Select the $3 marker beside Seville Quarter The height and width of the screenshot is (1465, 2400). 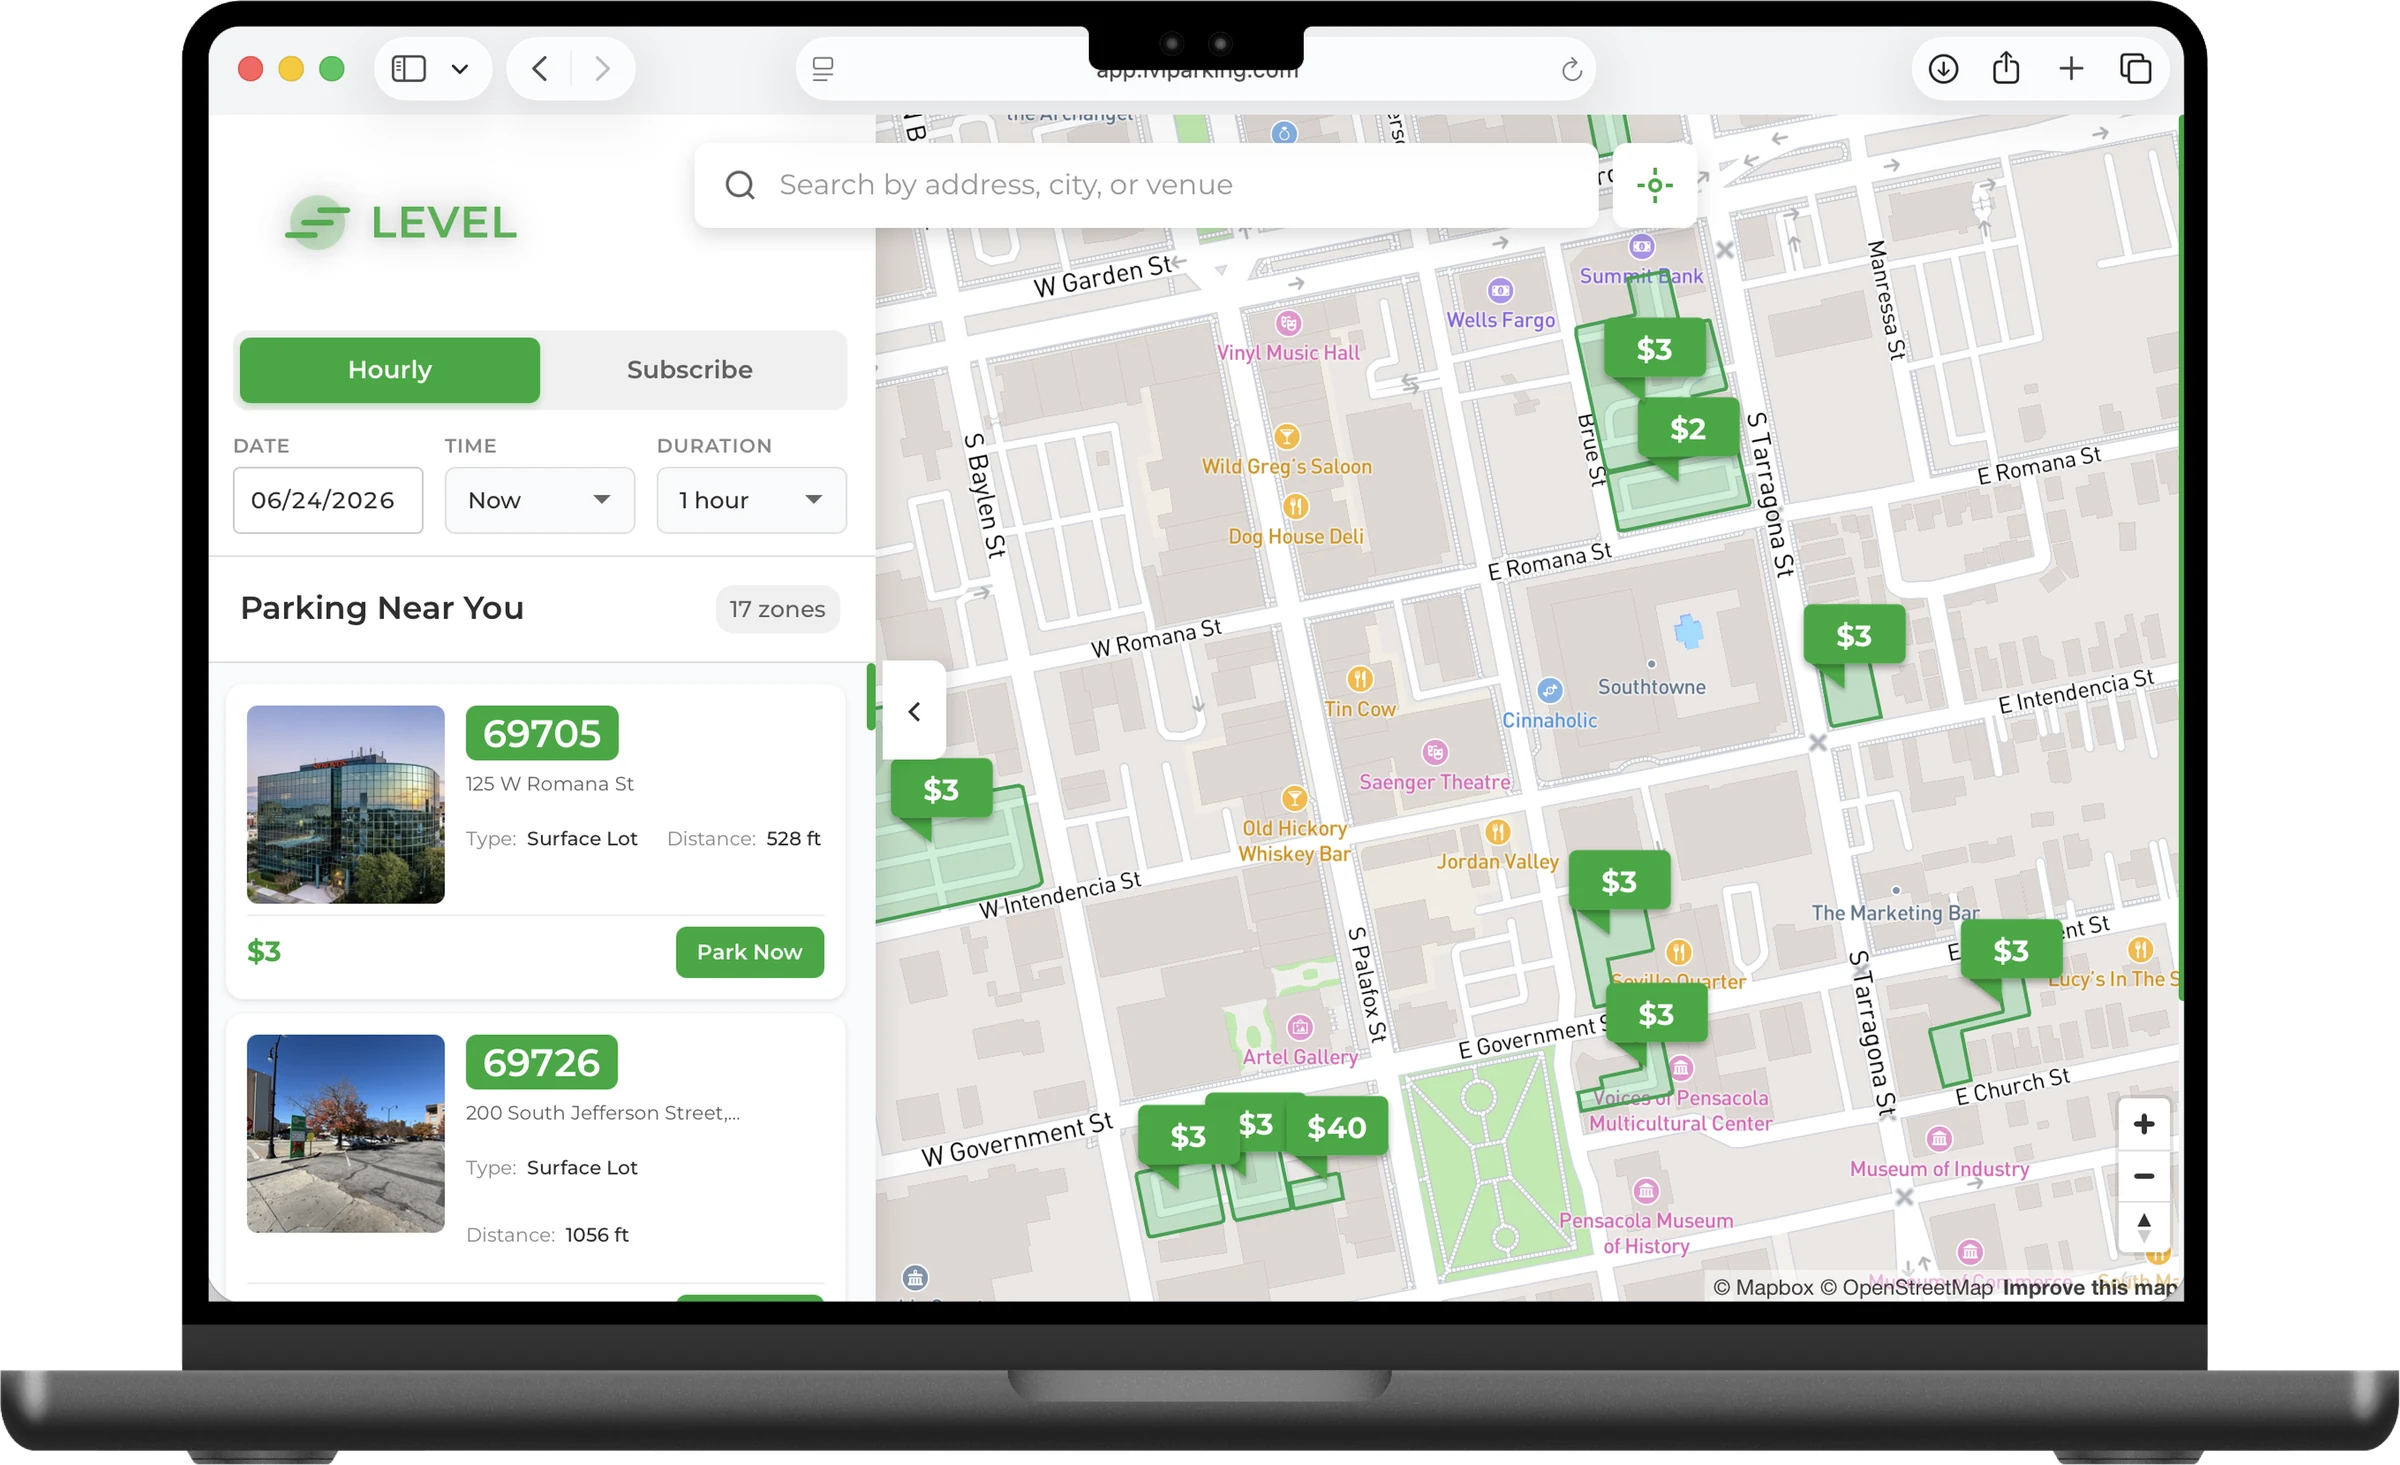pos(1656,1014)
